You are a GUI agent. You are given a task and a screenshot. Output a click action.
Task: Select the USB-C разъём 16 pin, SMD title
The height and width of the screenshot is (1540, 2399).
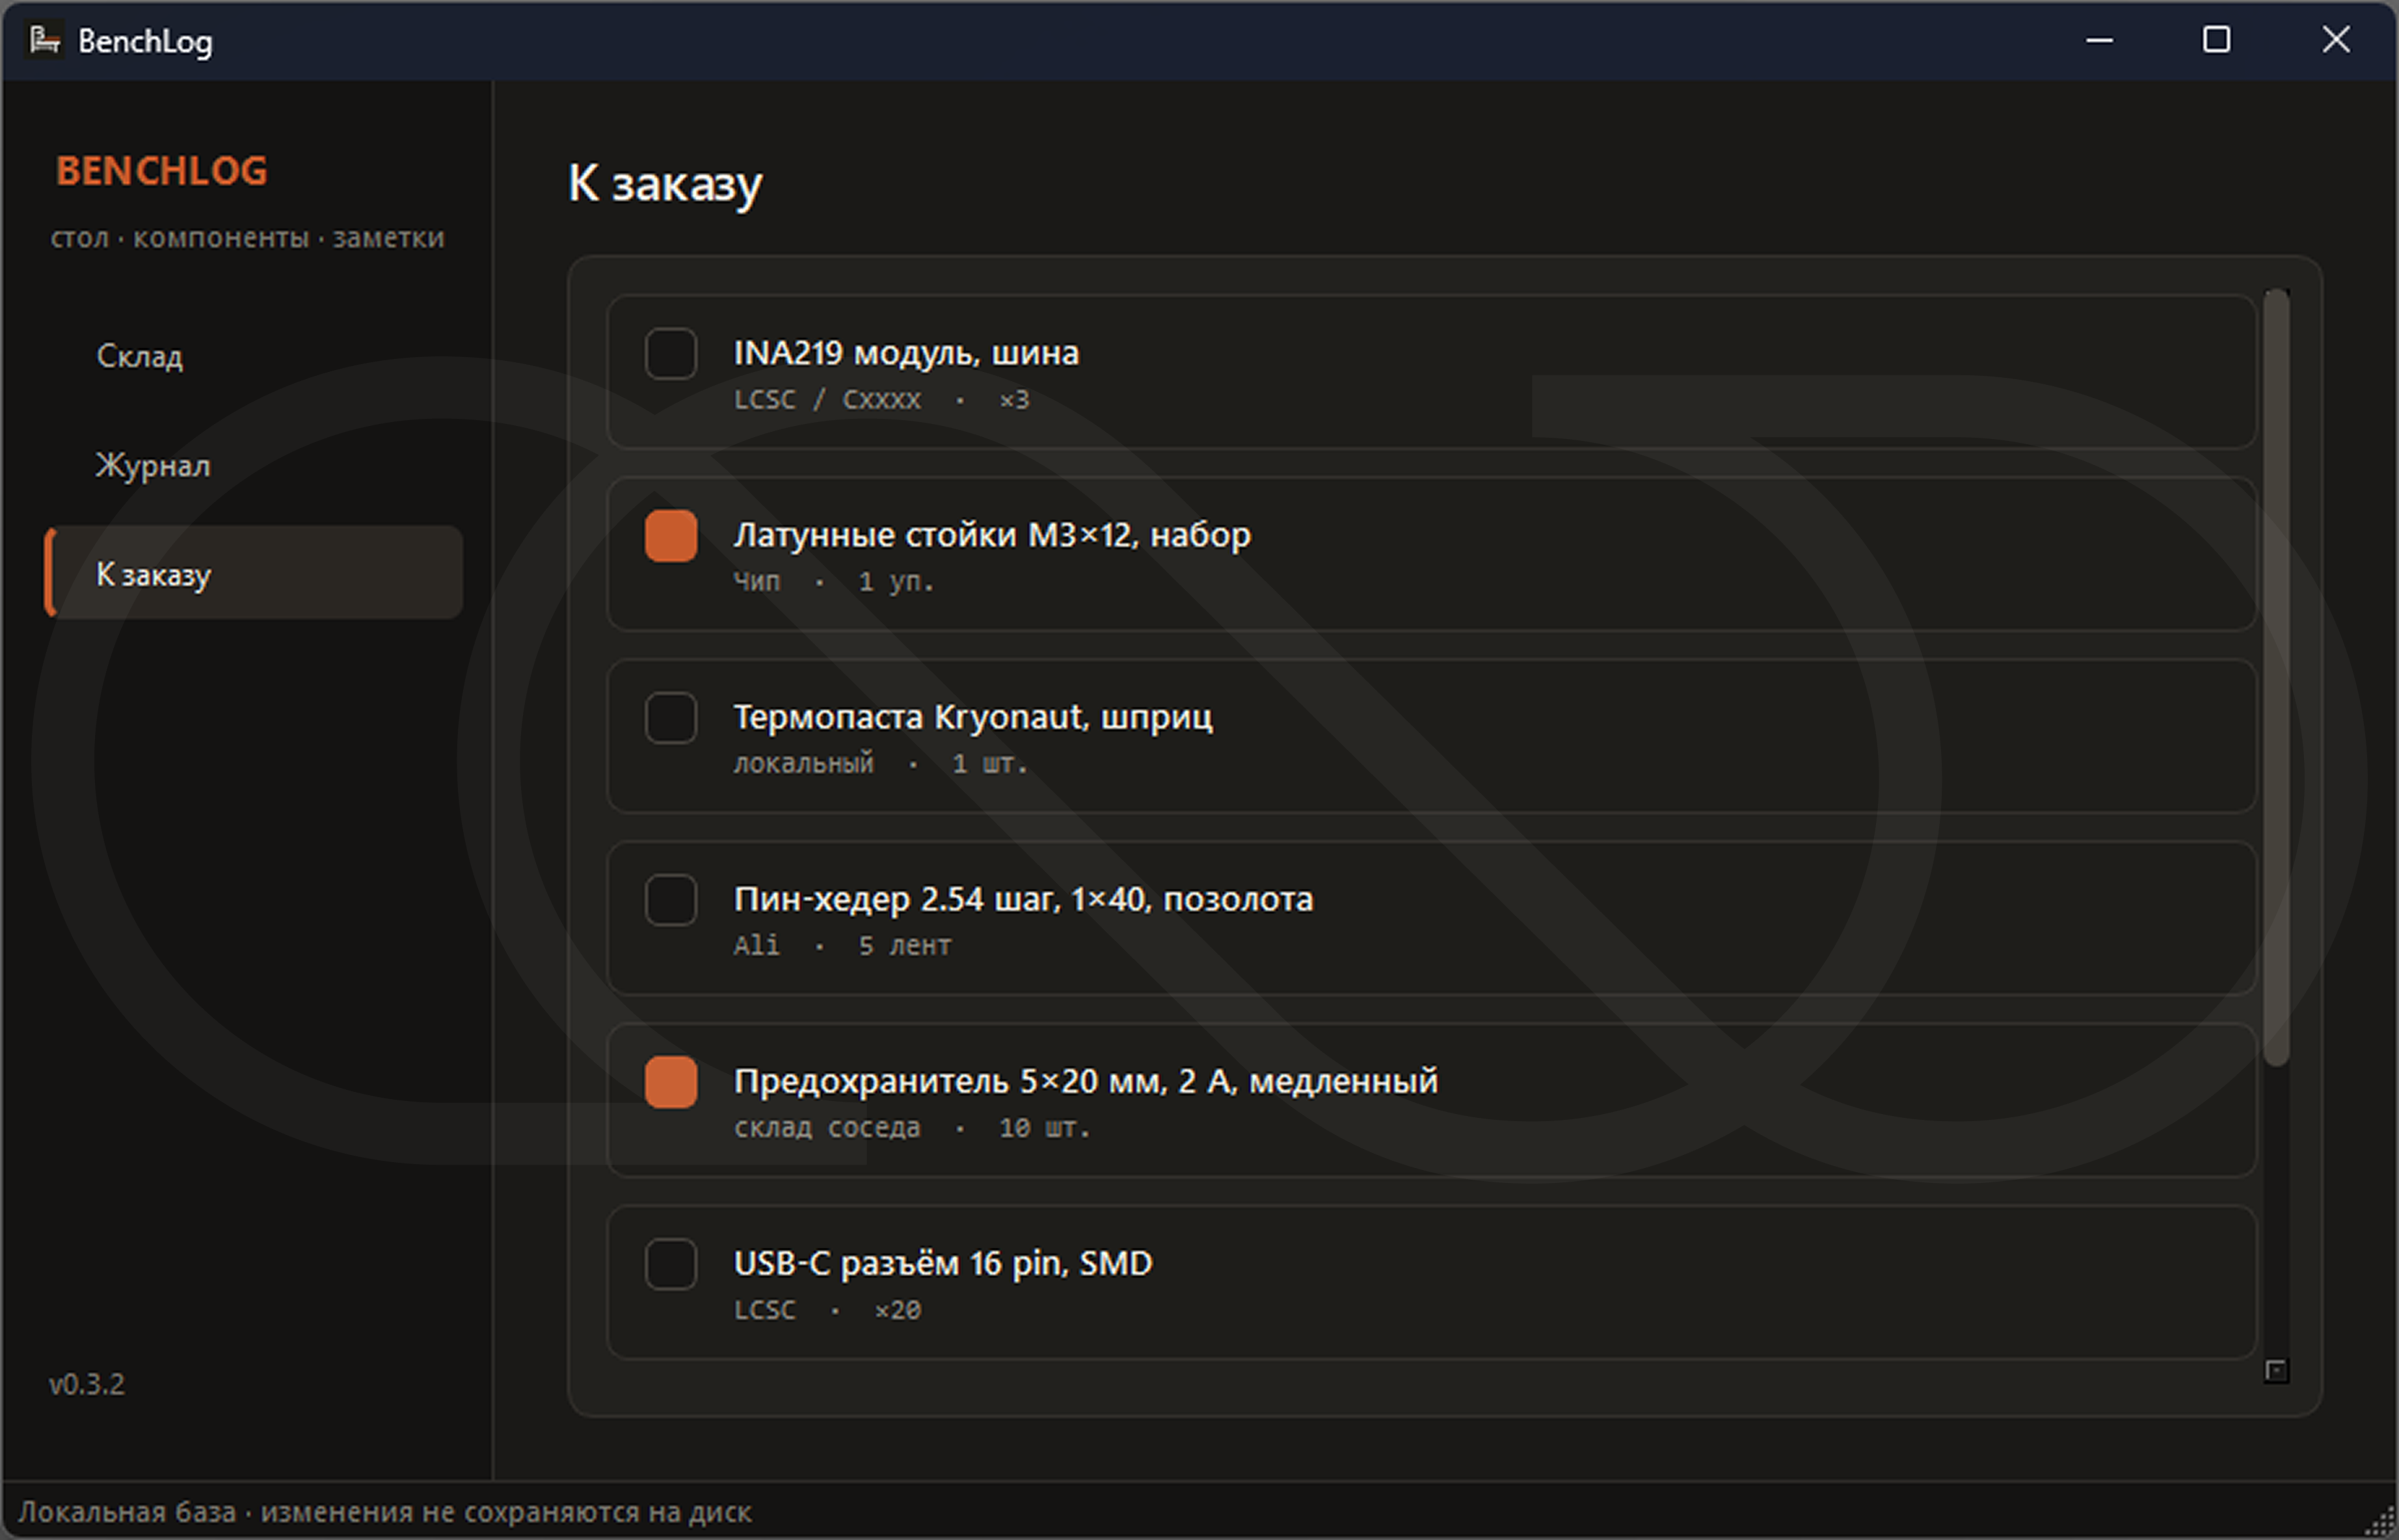pyautogui.click(x=943, y=1264)
